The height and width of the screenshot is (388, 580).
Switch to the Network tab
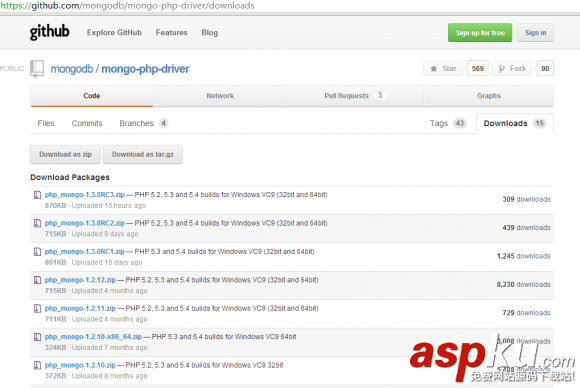(220, 96)
